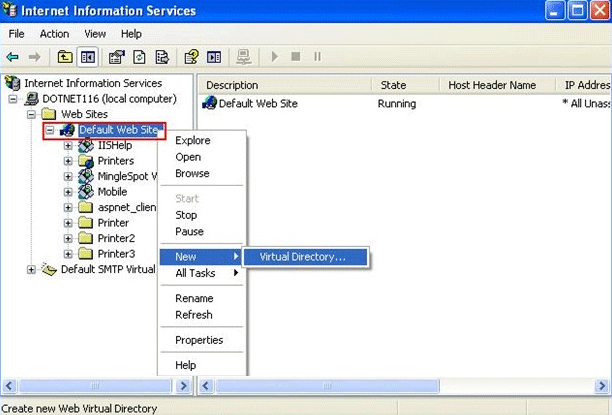Viewport: 612px width, 415px height.
Task: Sort by Host Header Name column
Action: [497, 85]
